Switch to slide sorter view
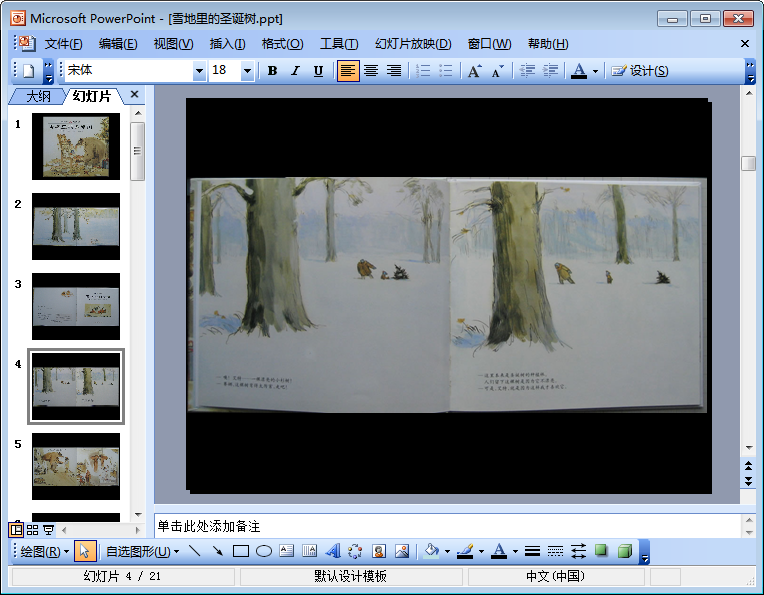The image size is (764, 595). pos(33,530)
